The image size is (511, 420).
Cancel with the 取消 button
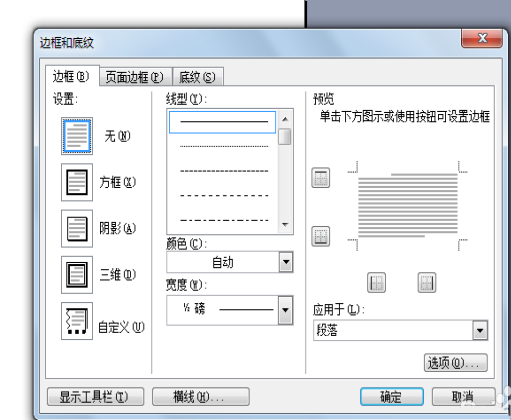point(464,397)
